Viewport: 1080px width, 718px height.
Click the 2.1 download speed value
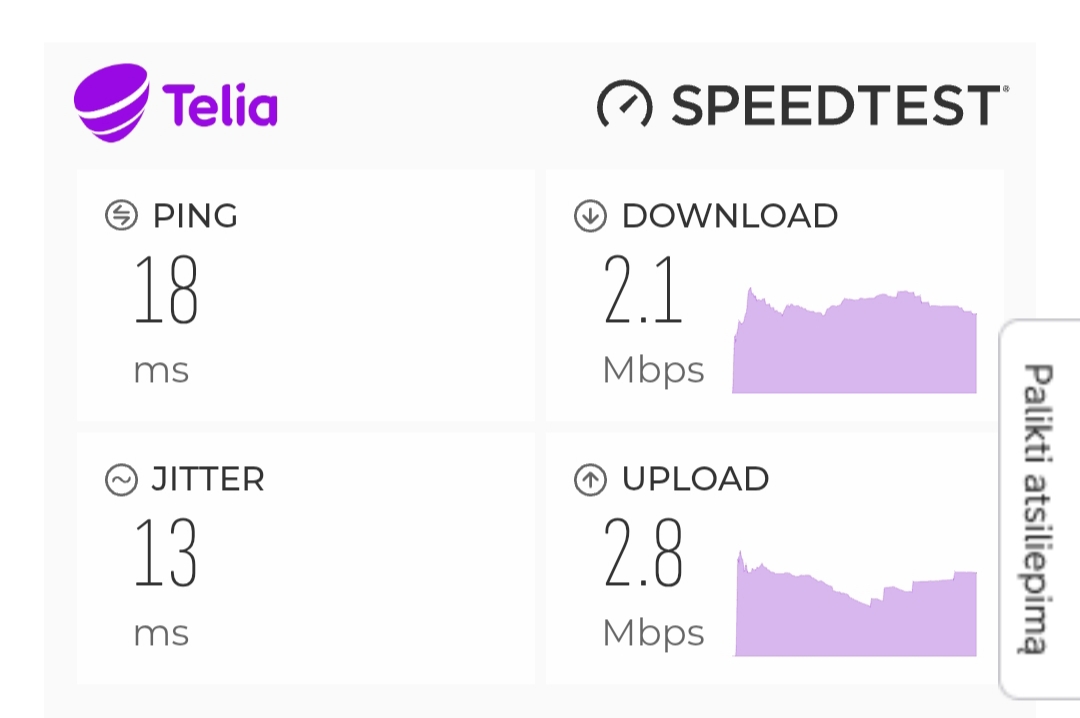(x=643, y=290)
